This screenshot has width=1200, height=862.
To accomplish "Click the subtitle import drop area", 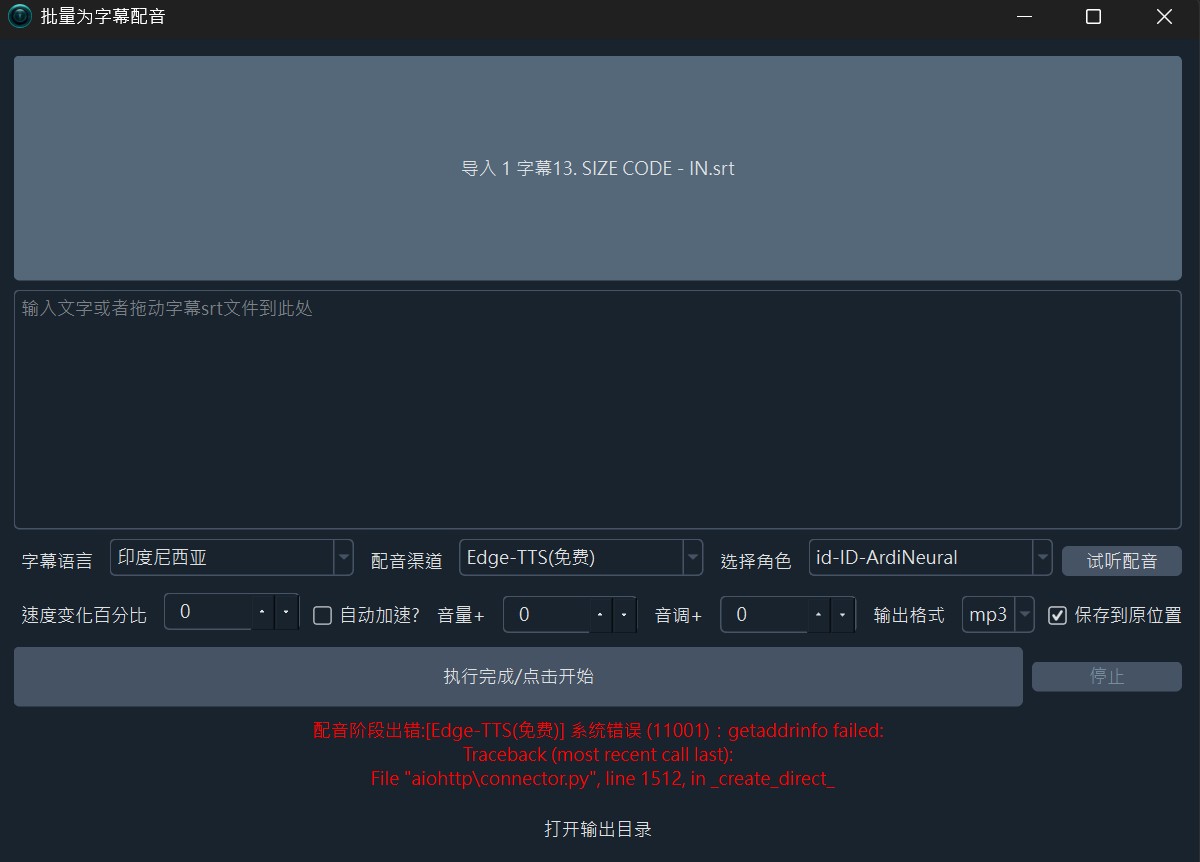I will (x=598, y=168).
